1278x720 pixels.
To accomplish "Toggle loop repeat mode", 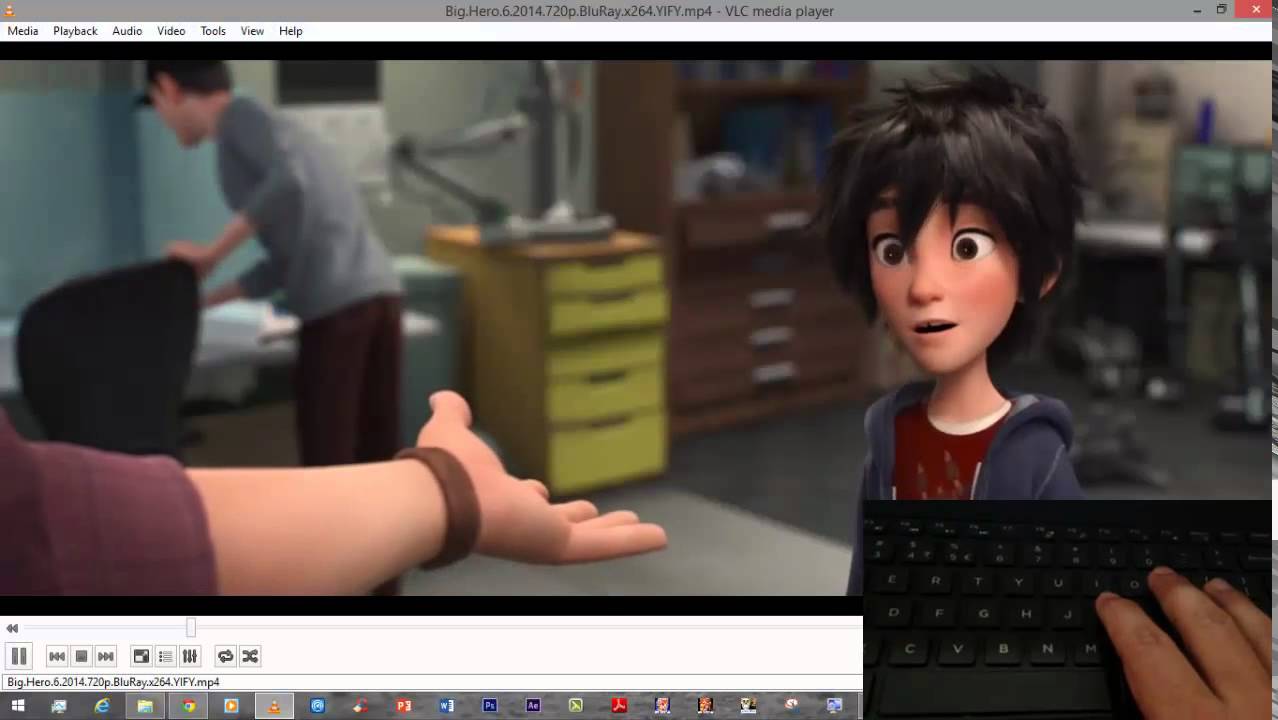I will 226,656.
